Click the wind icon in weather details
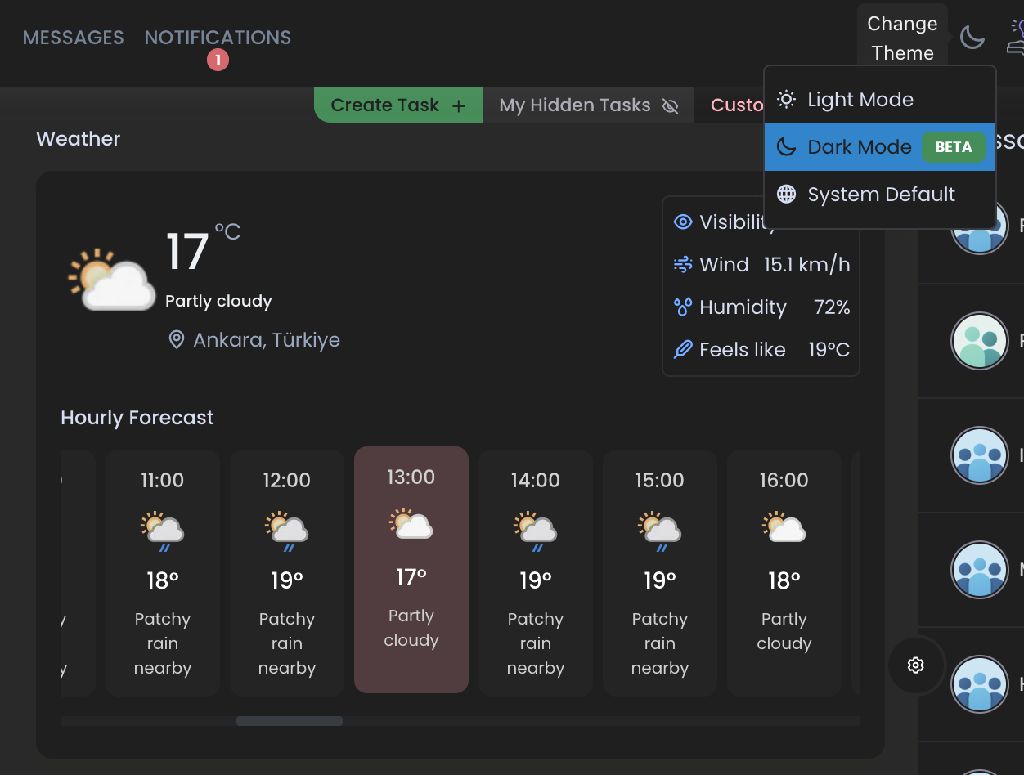The image size is (1024, 775). pos(683,265)
